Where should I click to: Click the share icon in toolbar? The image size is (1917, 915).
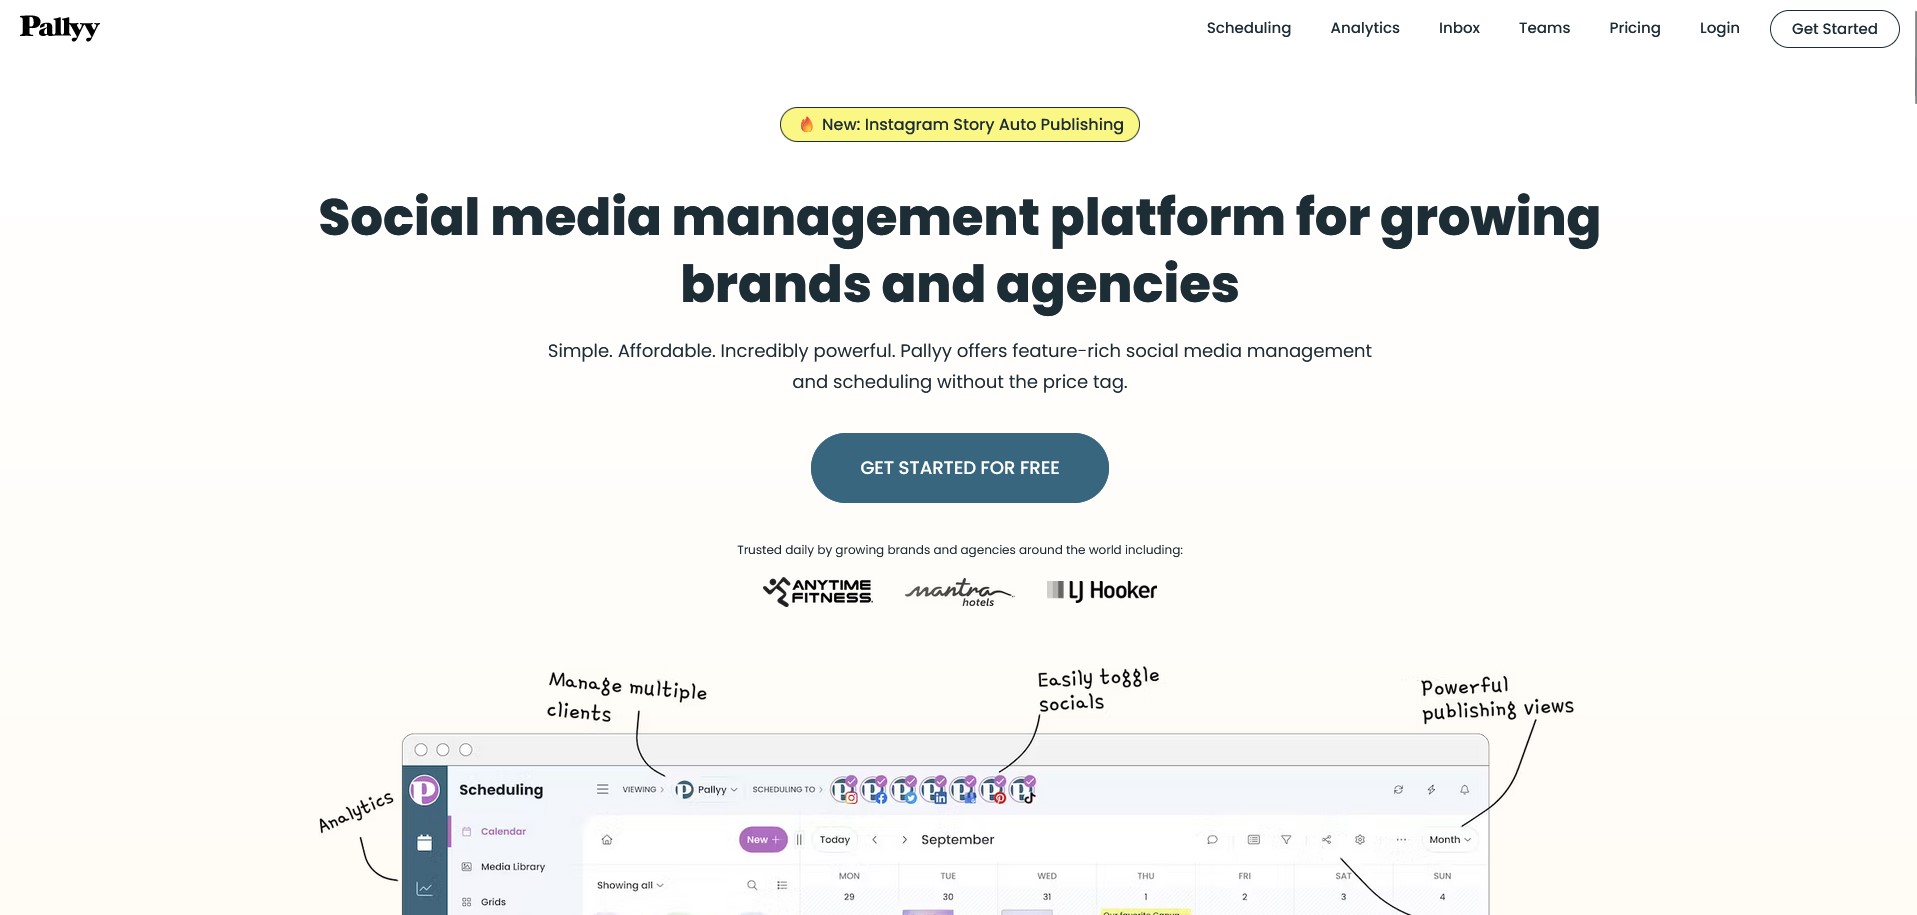pos(1326,840)
